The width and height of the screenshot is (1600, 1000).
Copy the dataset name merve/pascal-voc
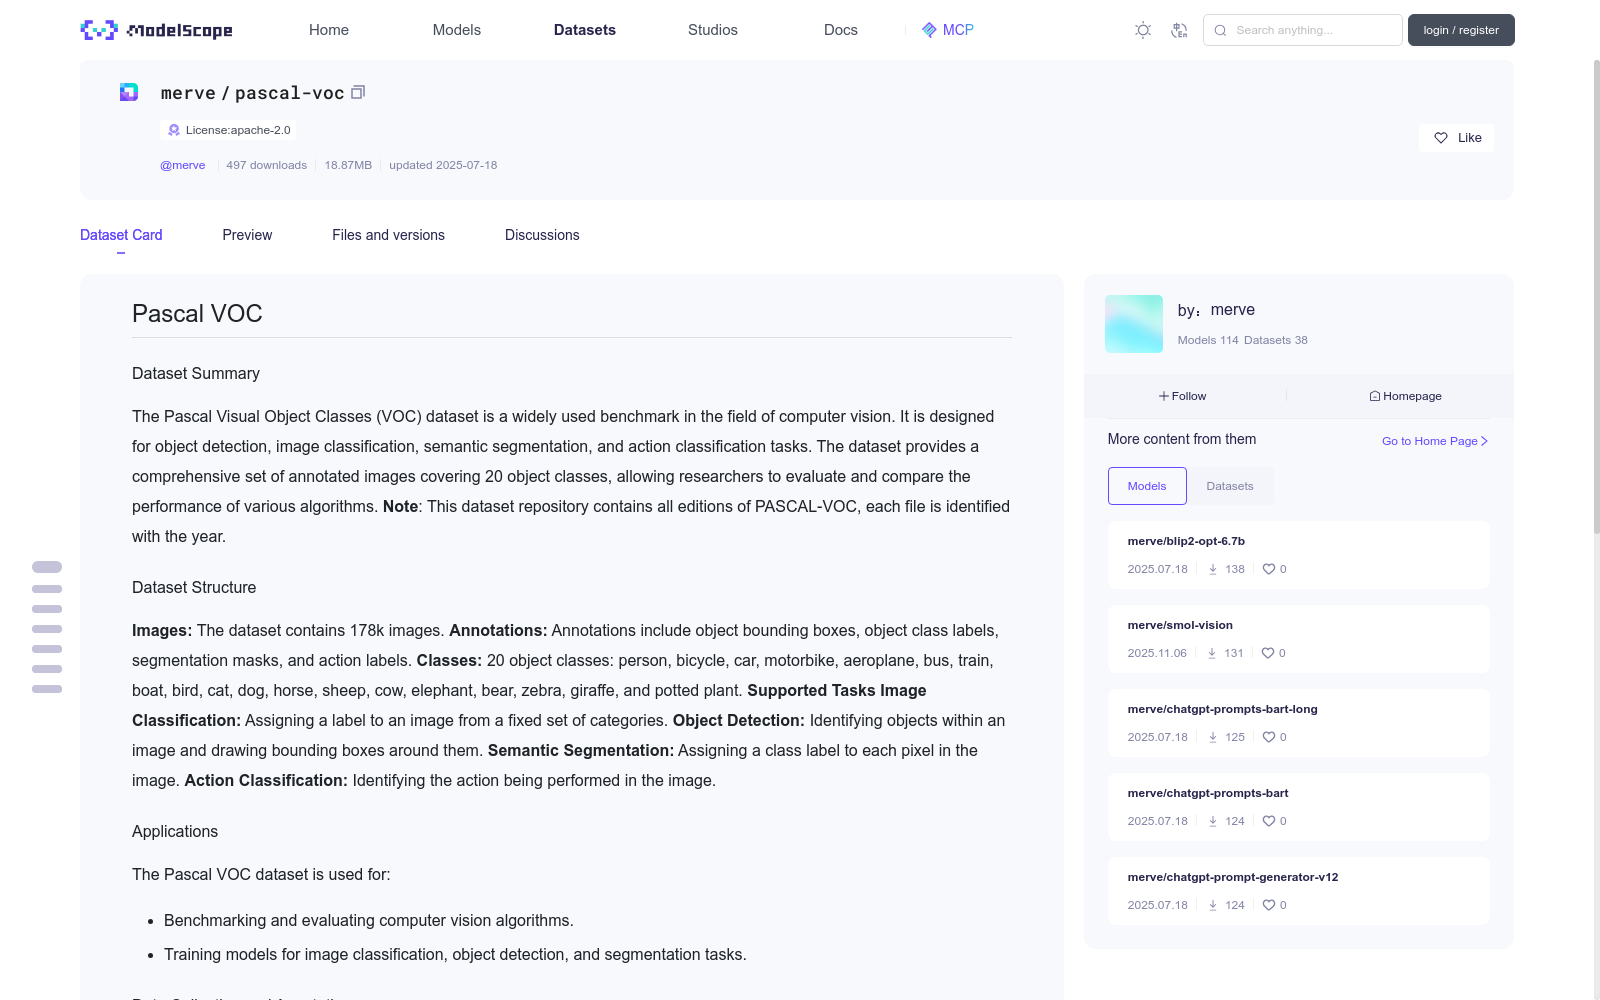click(x=358, y=92)
